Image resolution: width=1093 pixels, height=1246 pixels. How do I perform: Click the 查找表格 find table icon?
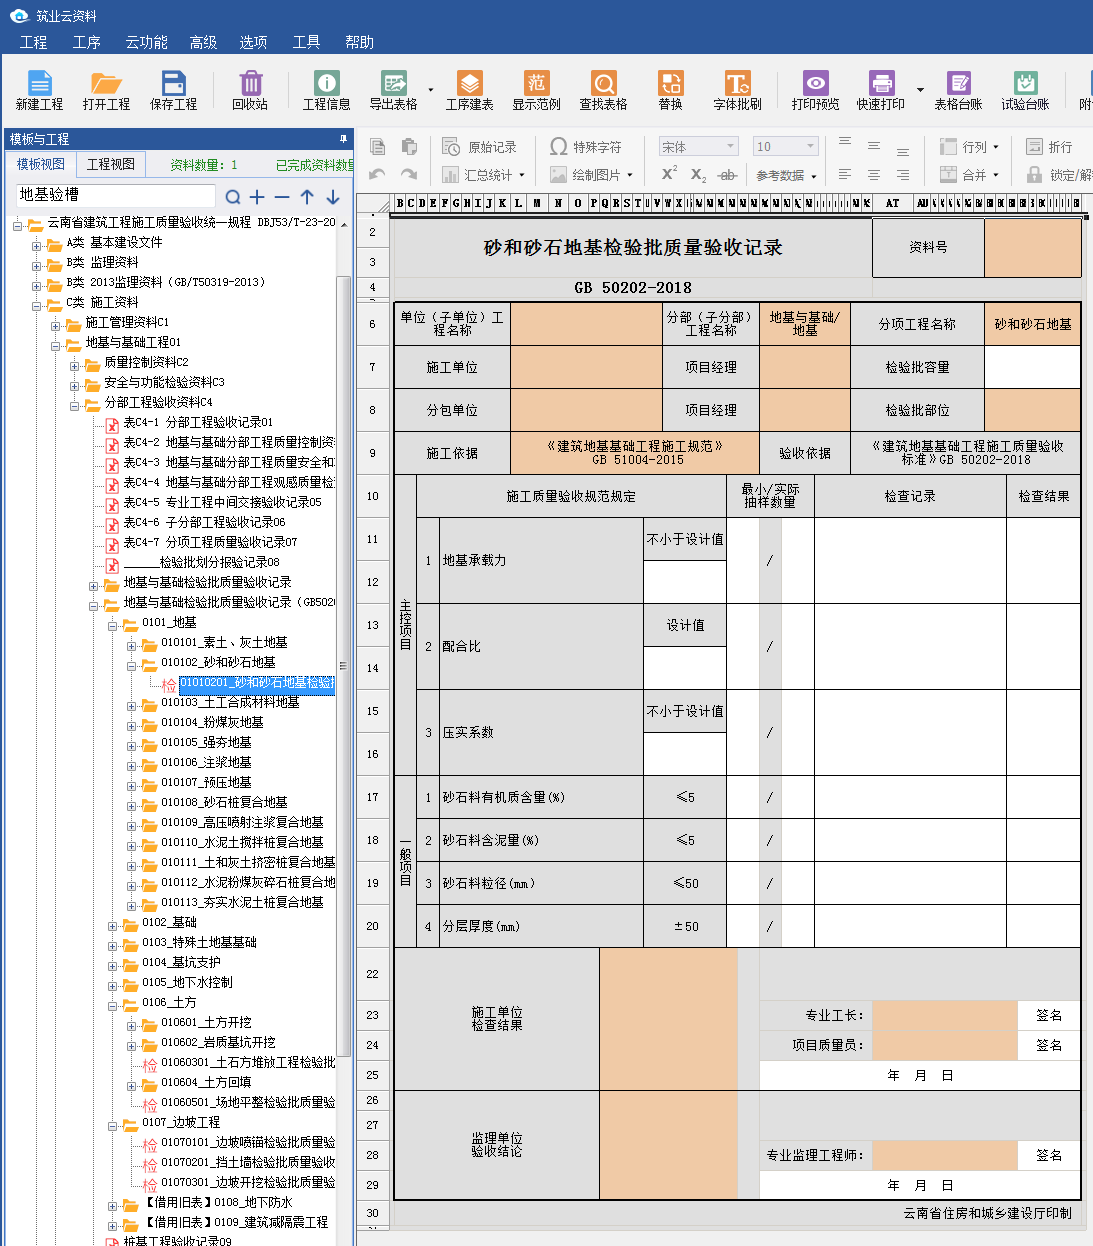click(604, 90)
